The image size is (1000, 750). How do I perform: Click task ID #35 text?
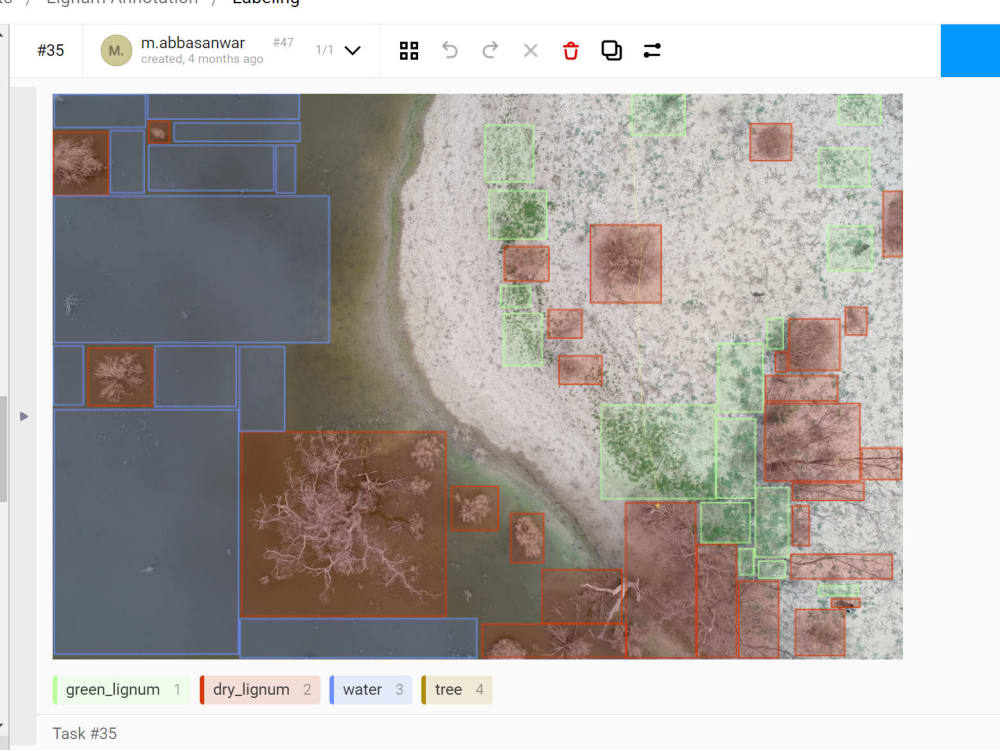[50, 50]
